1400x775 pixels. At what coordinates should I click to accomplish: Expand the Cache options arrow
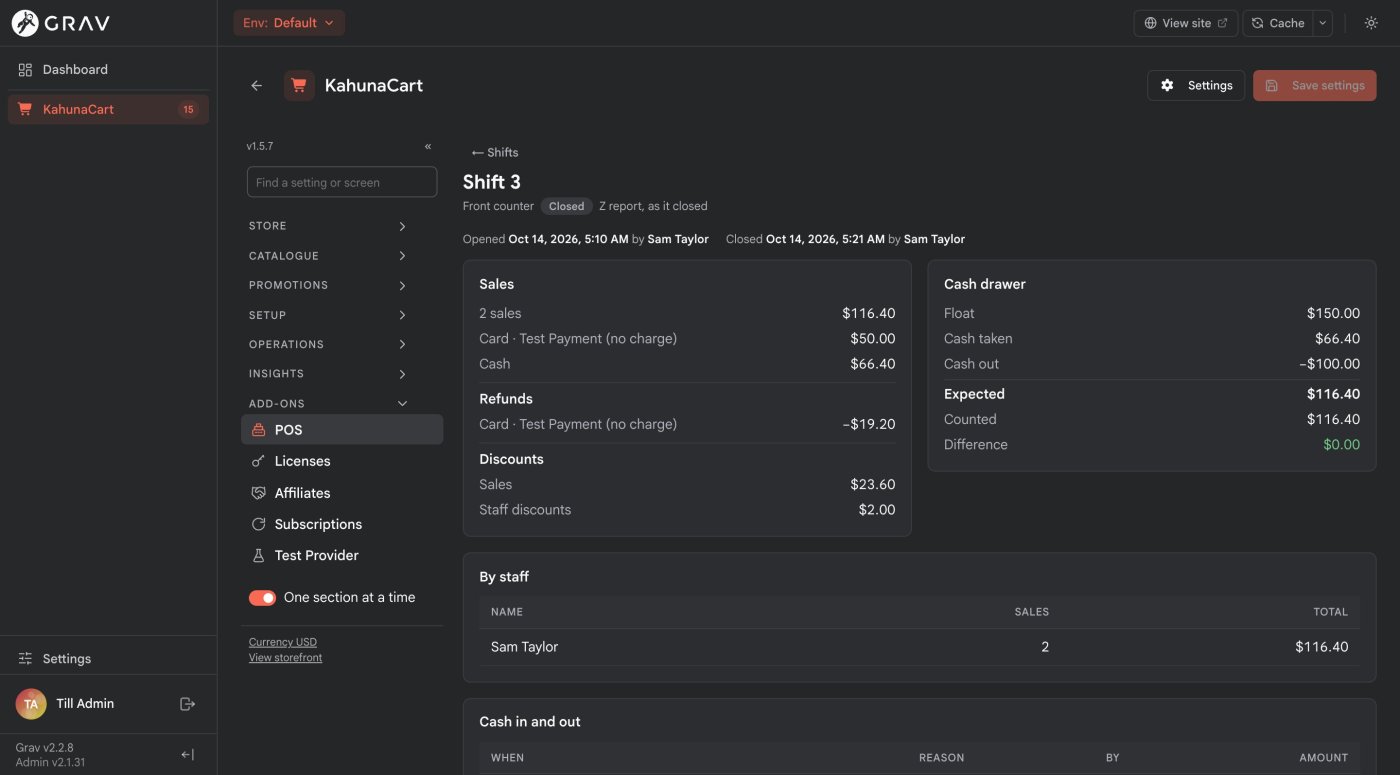coord(1323,23)
